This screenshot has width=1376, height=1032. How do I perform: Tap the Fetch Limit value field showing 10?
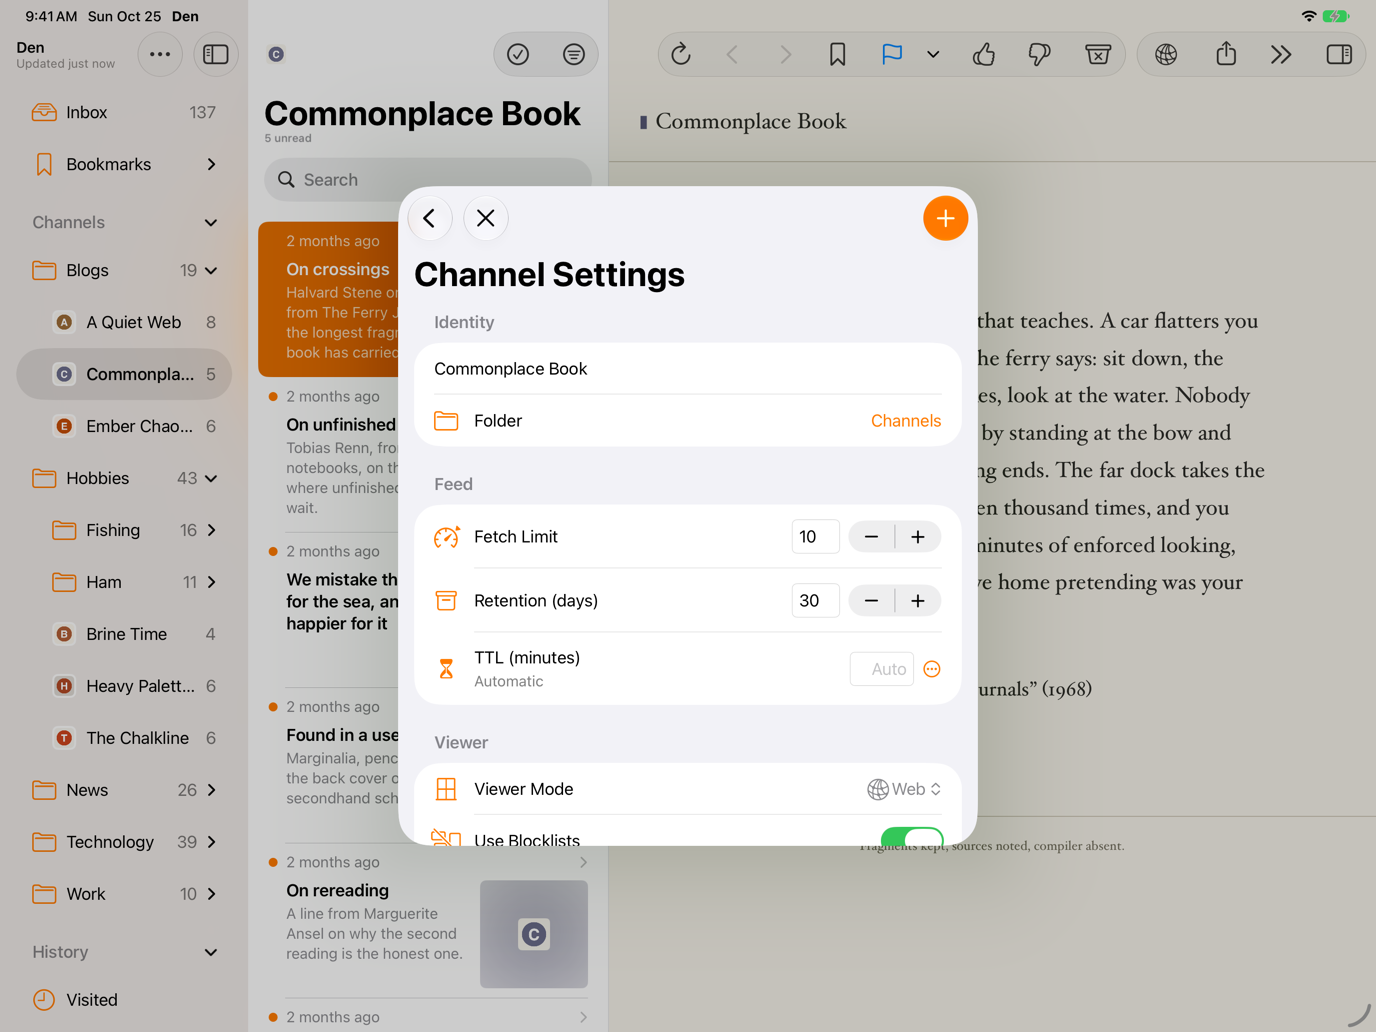815,537
